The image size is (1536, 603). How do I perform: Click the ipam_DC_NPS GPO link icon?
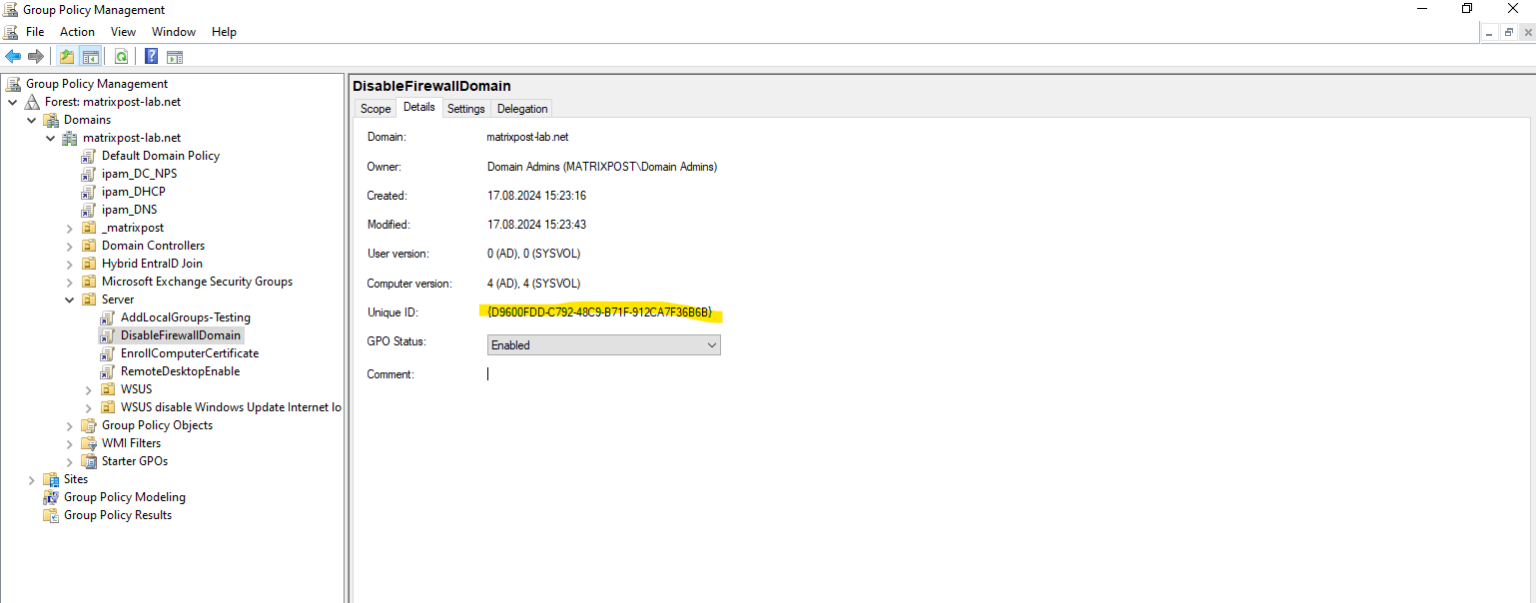89,174
